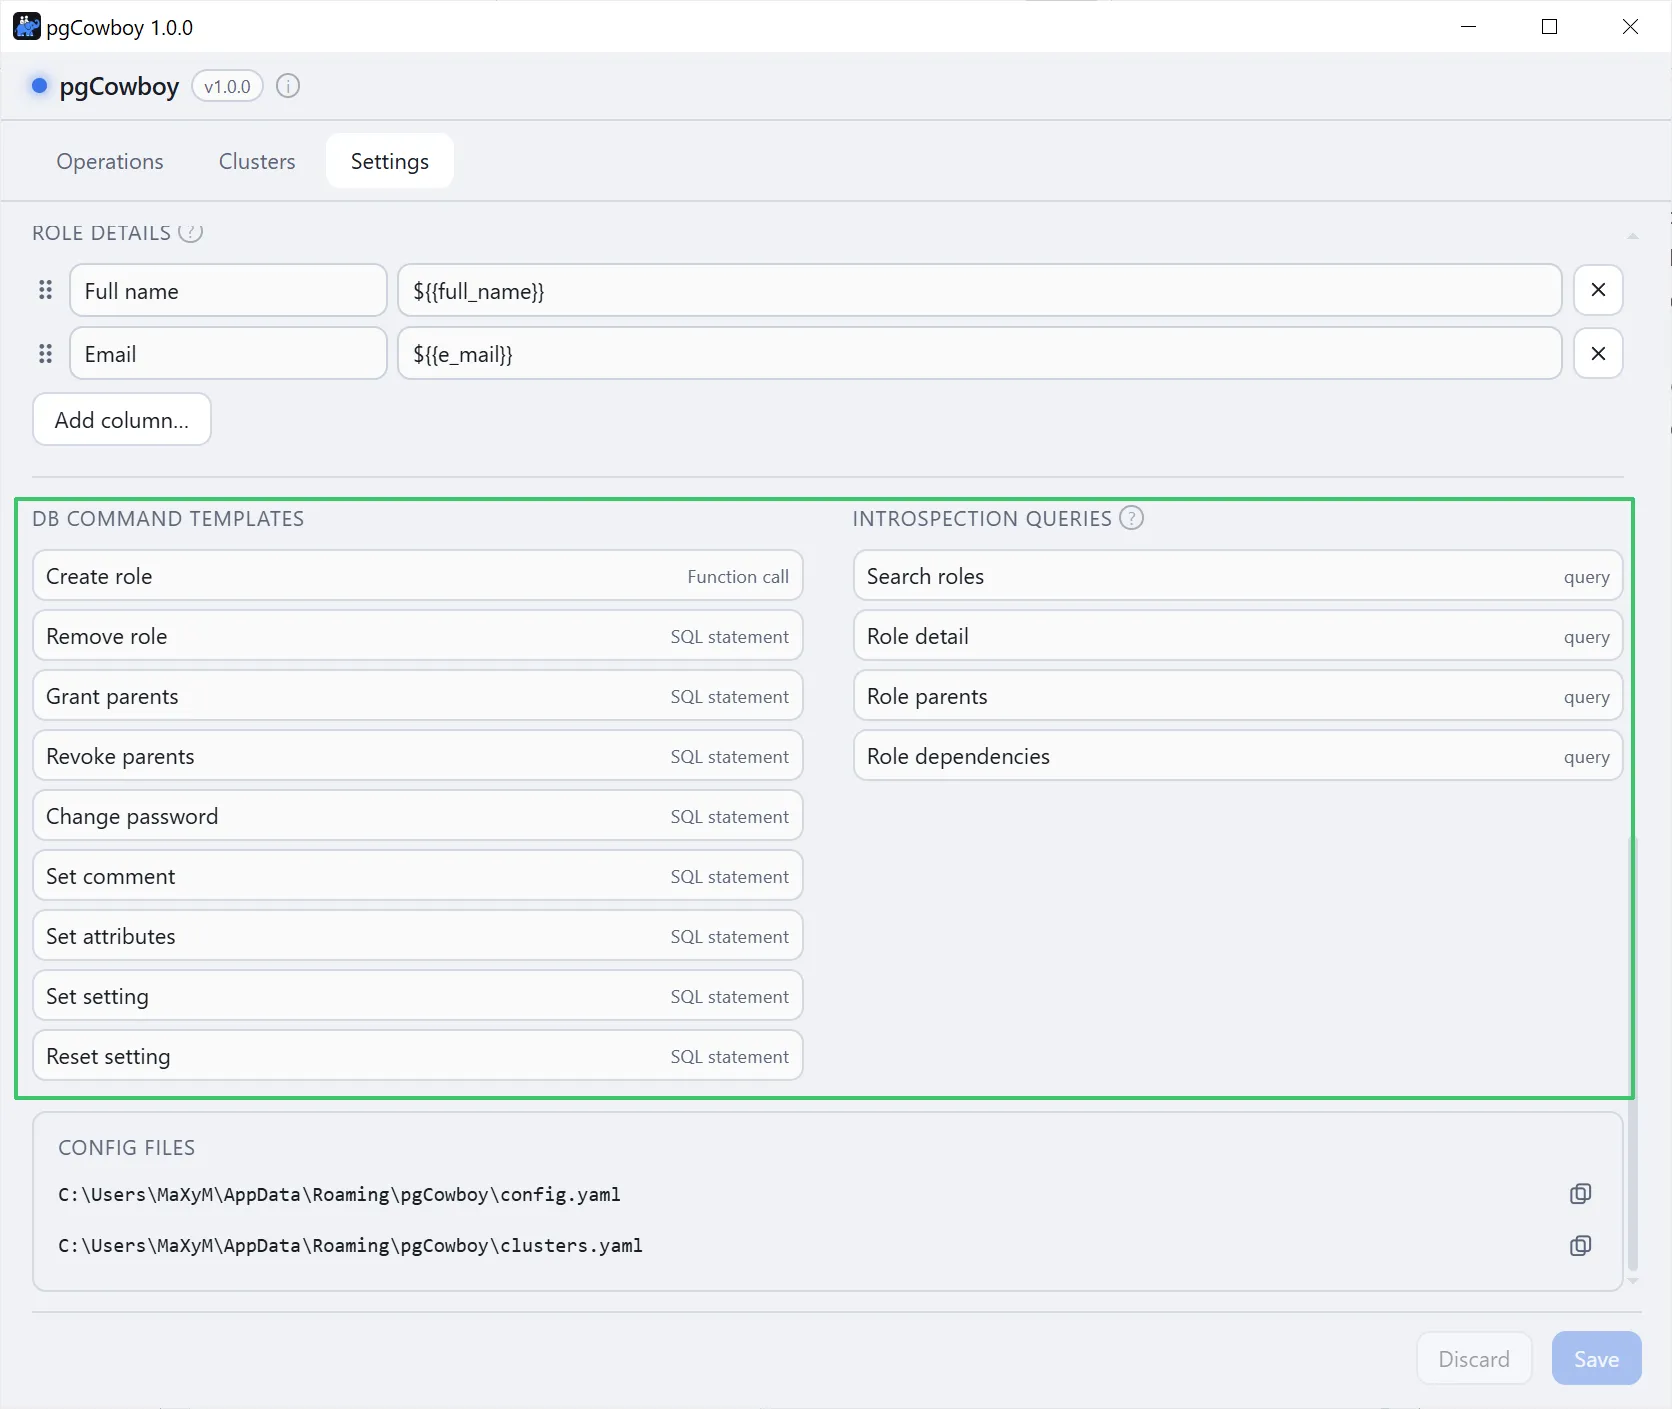Screen dimensions: 1672x1409
Task: Click the Email column label field
Action: pyautogui.click(x=228, y=353)
